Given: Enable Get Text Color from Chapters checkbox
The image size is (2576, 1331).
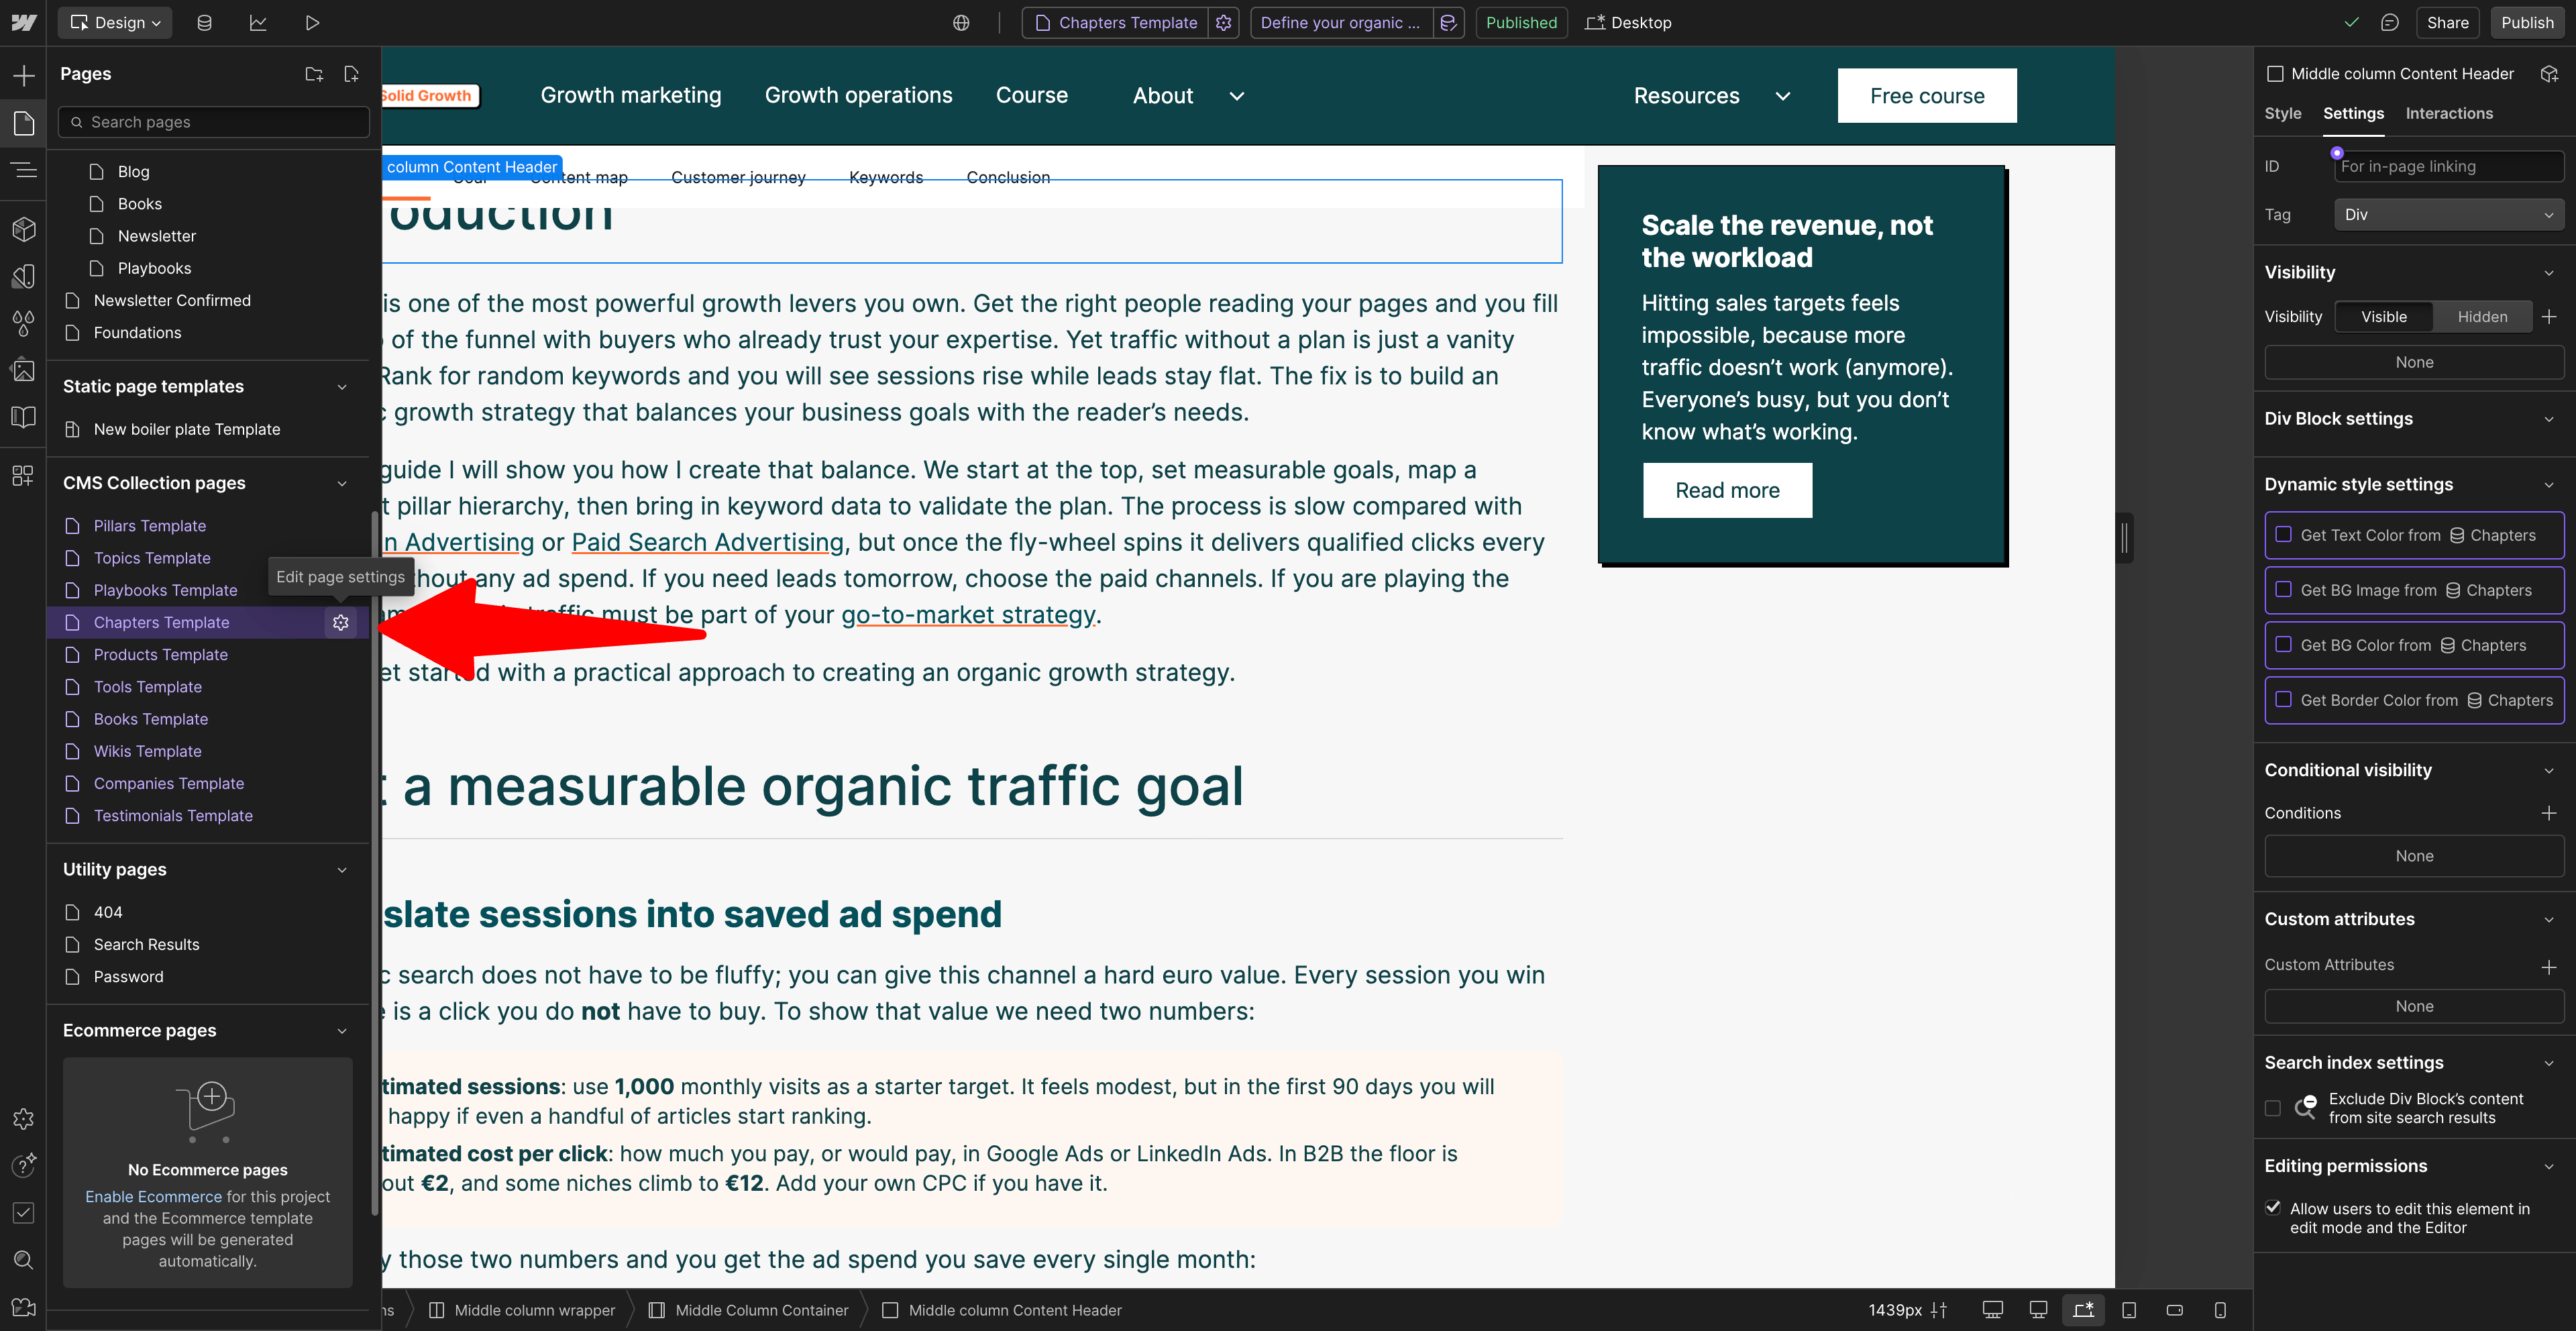Looking at the screenshot, I should (2283, 535).
